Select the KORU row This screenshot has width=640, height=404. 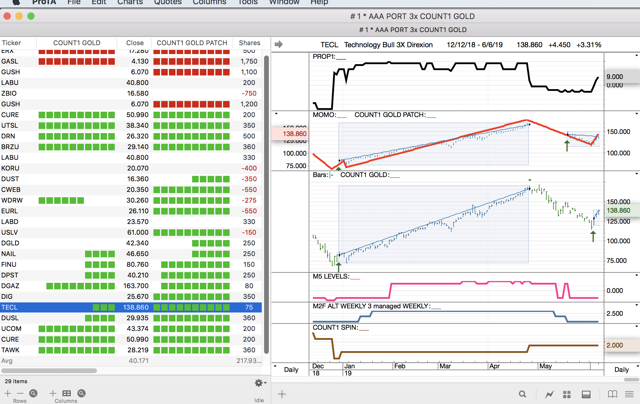[x=131, y=168]
